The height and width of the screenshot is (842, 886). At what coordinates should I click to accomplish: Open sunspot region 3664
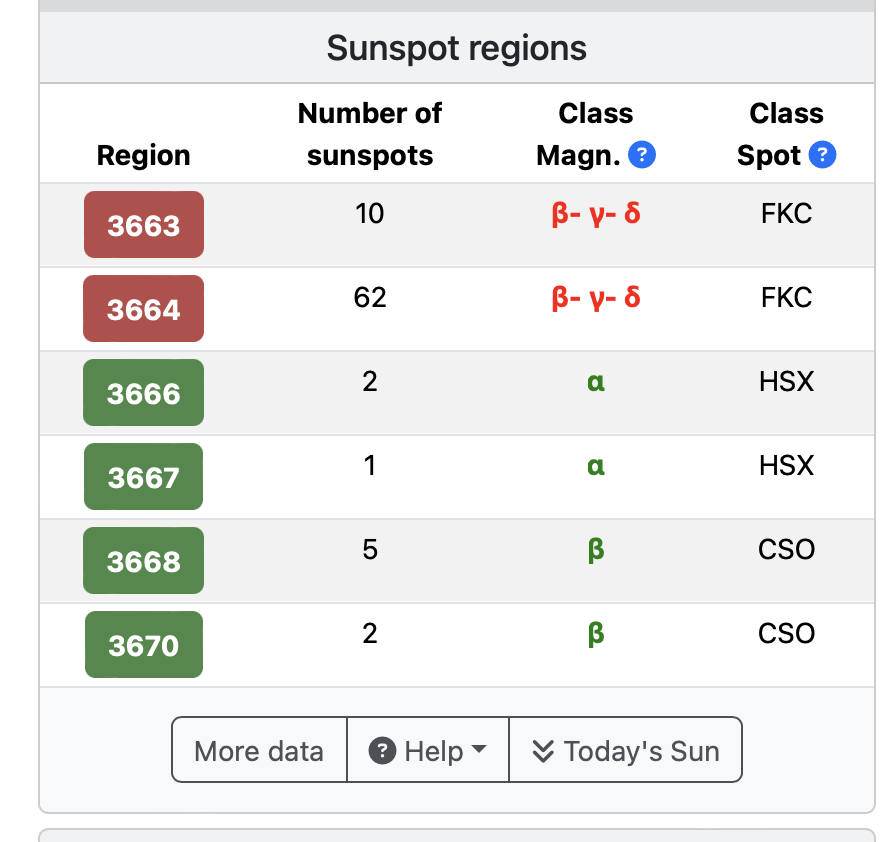tap(144, 309)
